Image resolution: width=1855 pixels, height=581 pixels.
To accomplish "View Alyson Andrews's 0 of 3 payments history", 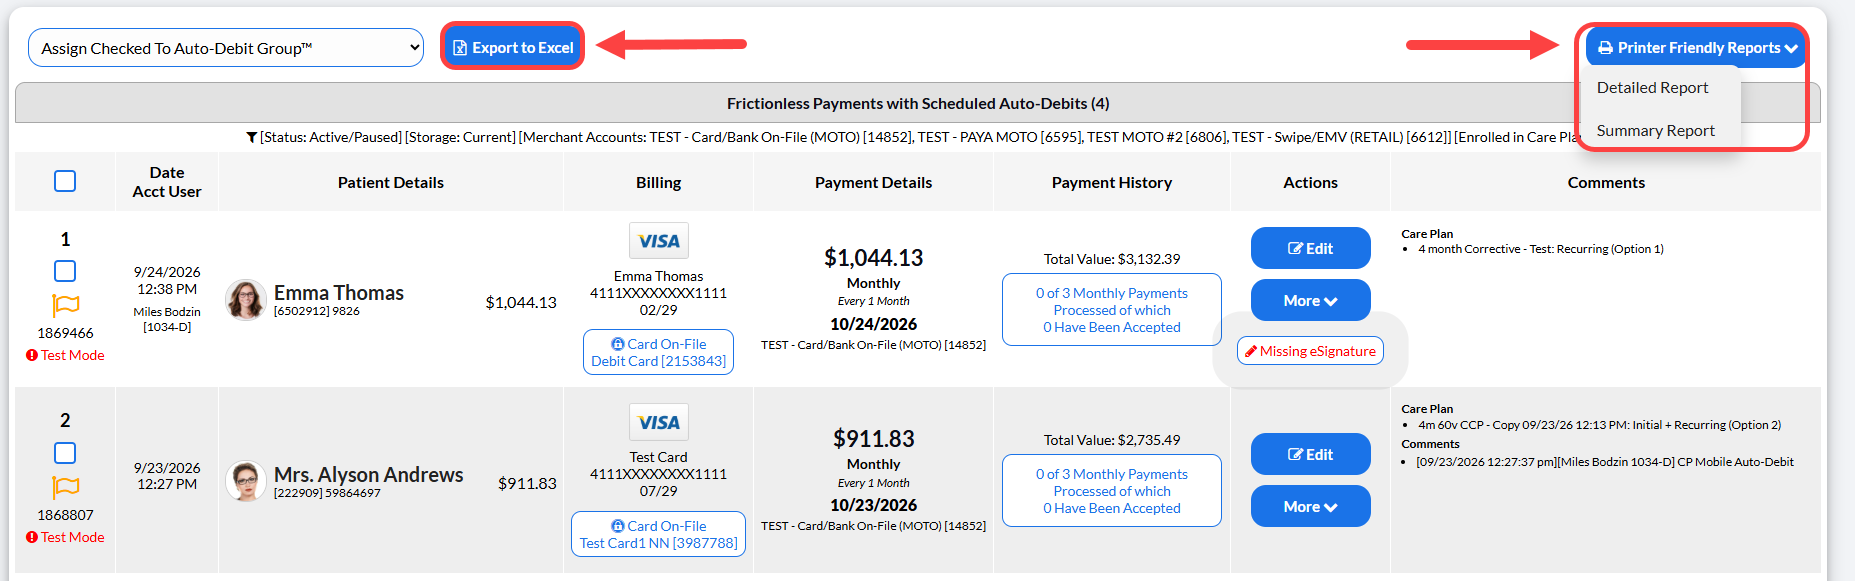I will [x=1112, y=491].
